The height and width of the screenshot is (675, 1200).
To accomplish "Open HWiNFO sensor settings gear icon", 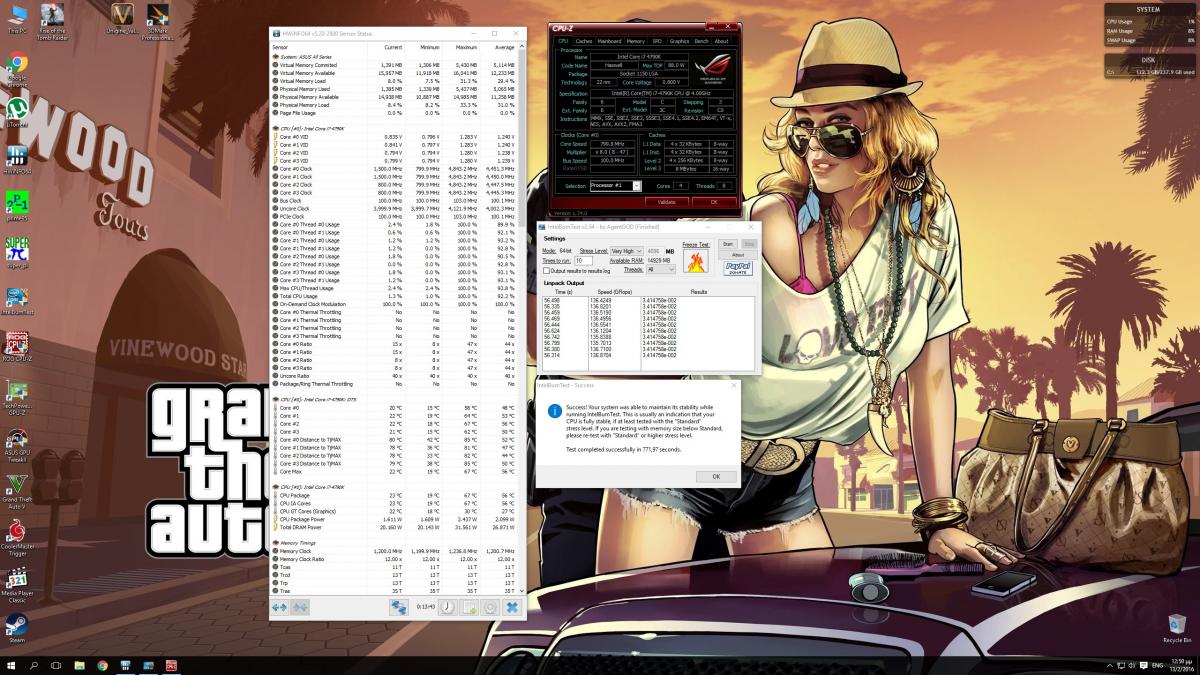I will point(490,607).
